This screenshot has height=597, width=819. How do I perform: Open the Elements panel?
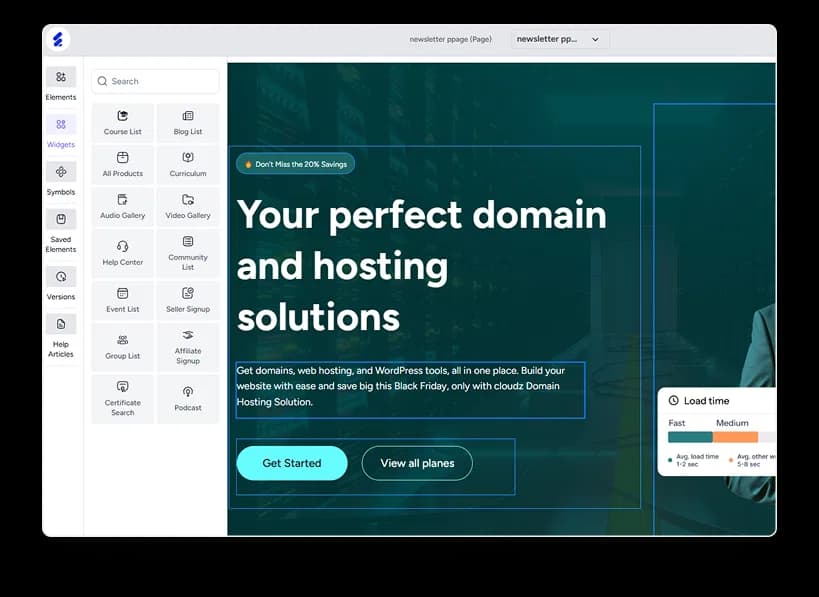tap(60, 84)
